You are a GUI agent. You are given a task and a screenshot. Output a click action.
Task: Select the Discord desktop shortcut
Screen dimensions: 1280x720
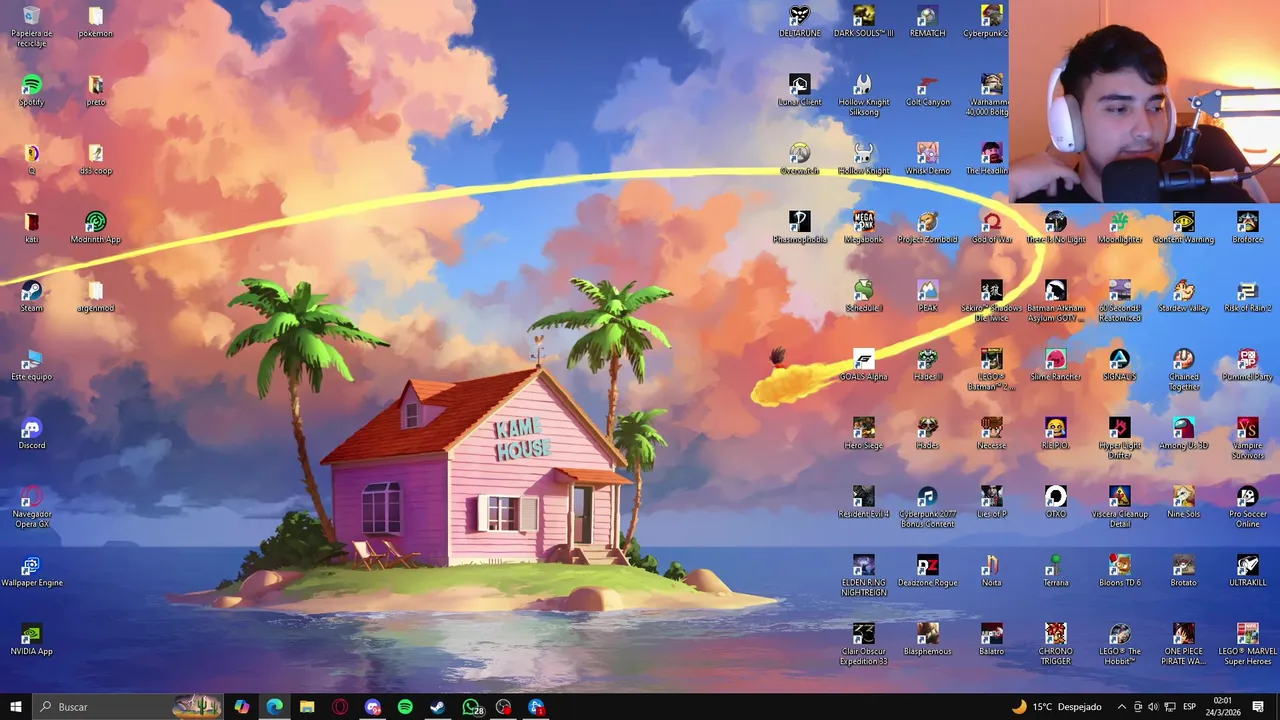(x=32, y=434)
